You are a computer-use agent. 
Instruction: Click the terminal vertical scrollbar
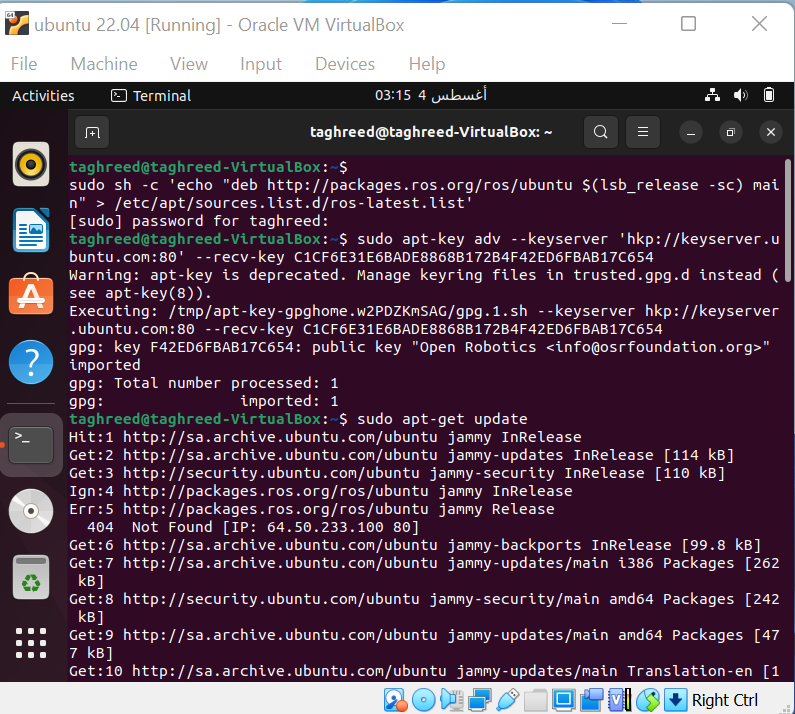point(787,221)
